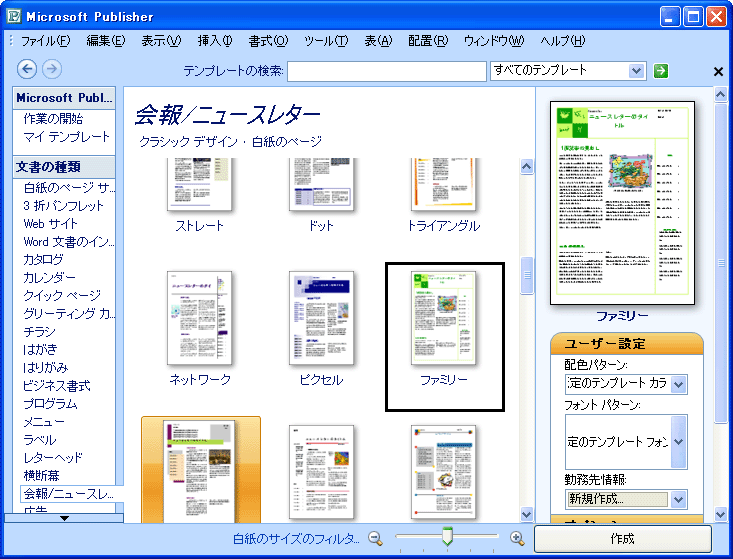Choose Word 文書のイン... document type

coord(69,242)
